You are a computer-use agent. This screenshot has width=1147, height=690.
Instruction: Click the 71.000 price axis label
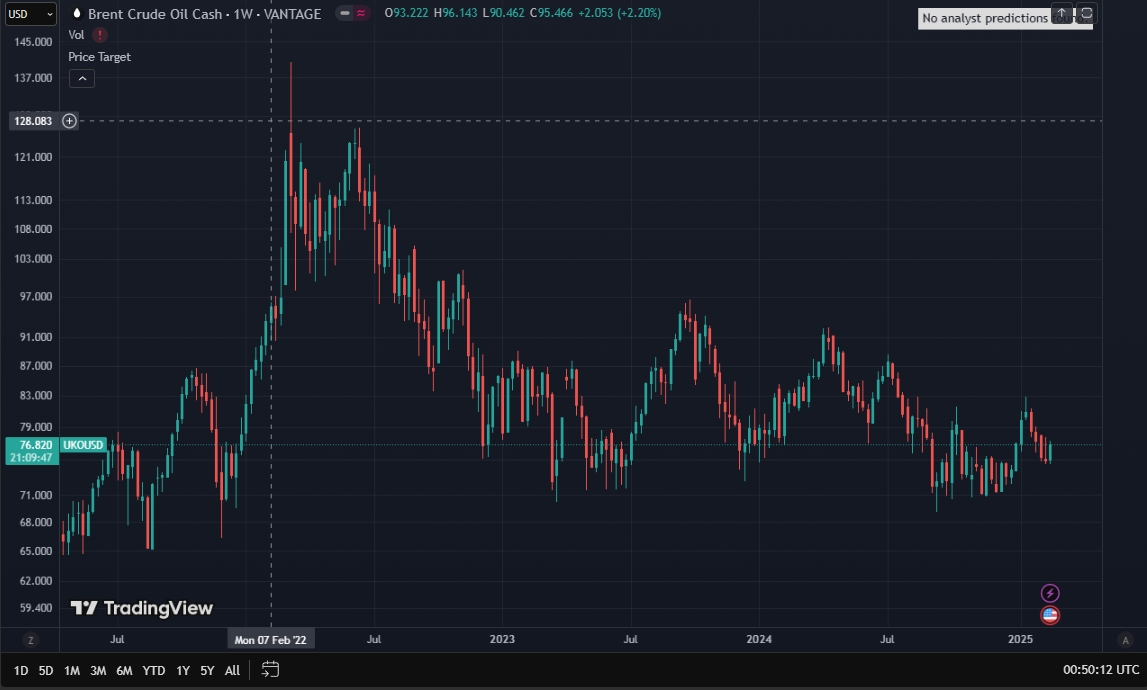point(36,495)
